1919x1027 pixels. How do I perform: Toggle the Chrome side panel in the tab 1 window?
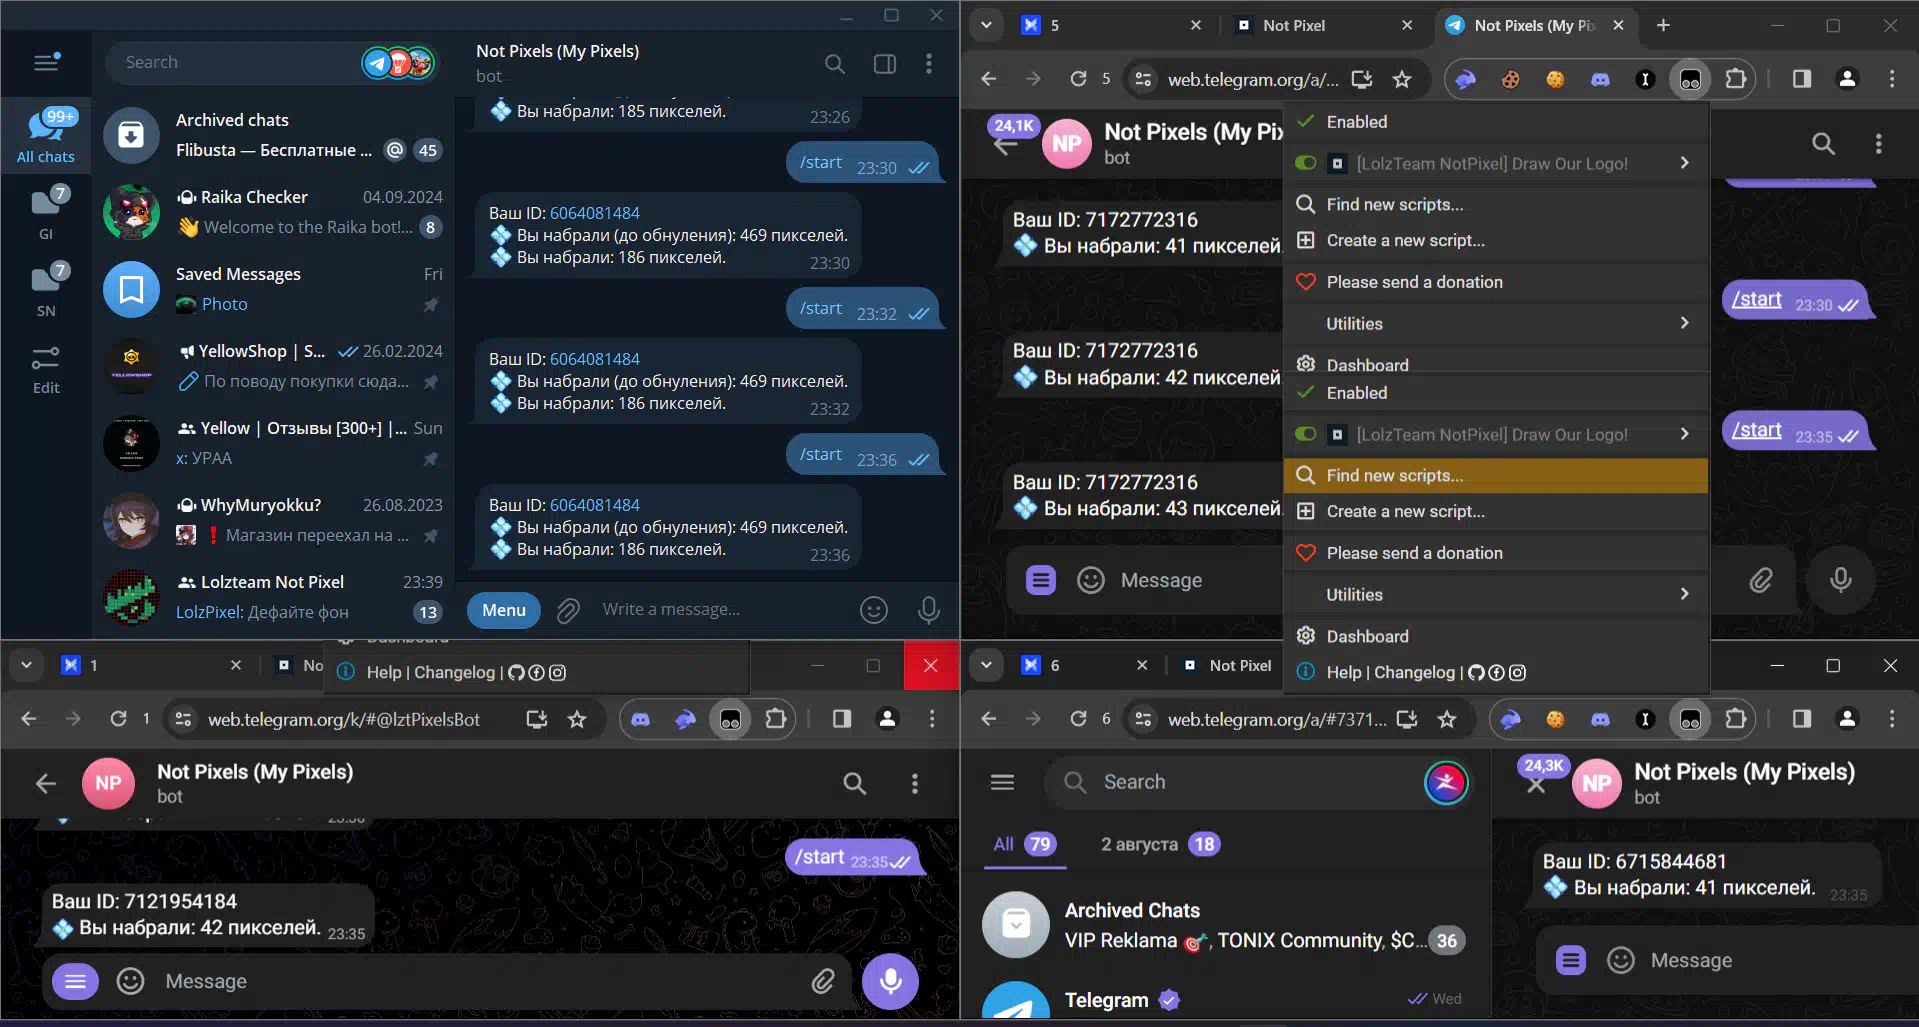pos(842,719)
